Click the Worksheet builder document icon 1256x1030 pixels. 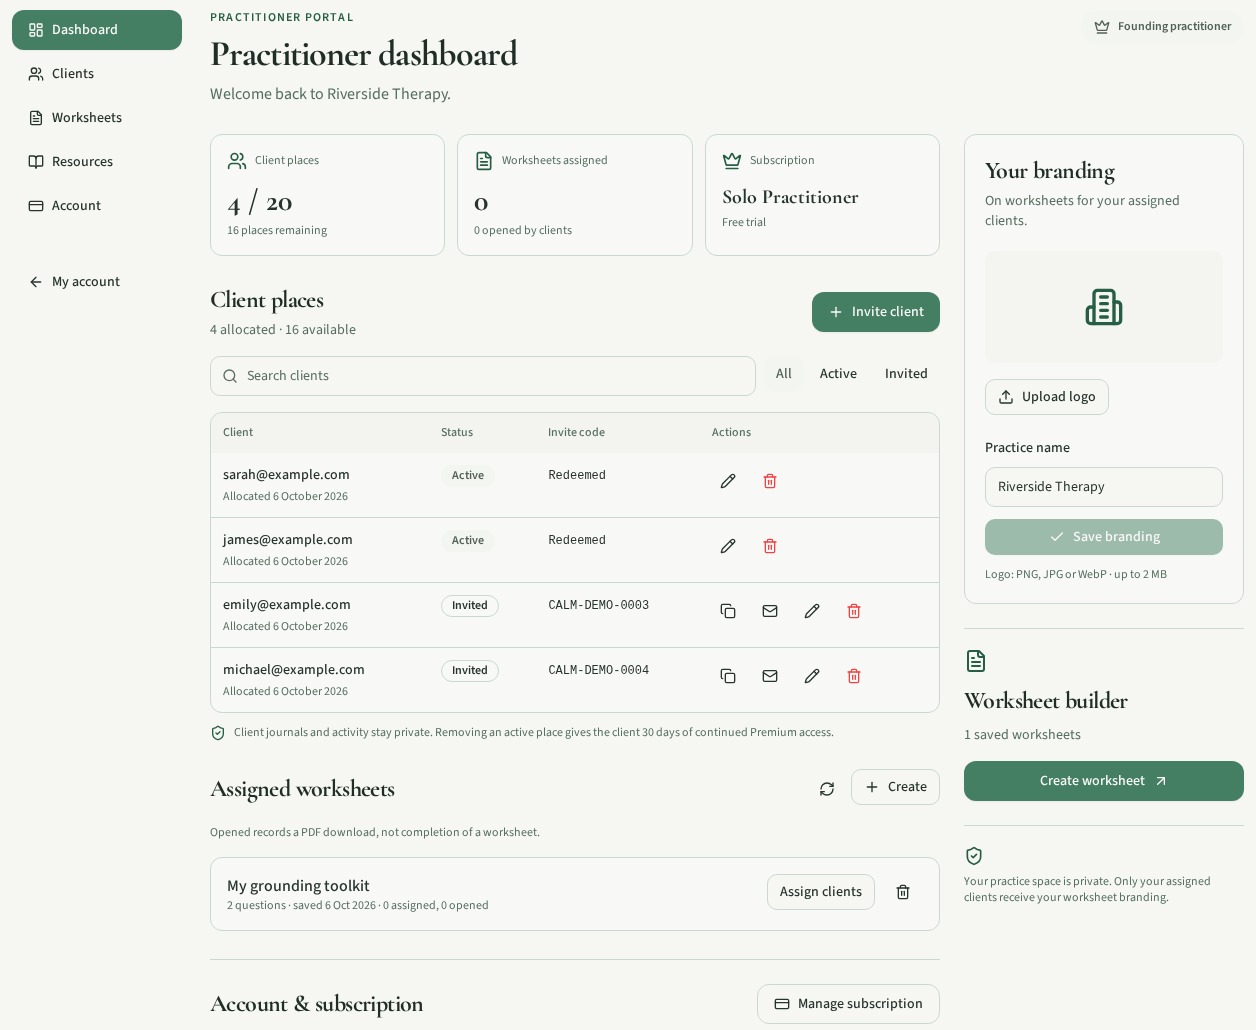pyautogui.click(x=976, y=661)
